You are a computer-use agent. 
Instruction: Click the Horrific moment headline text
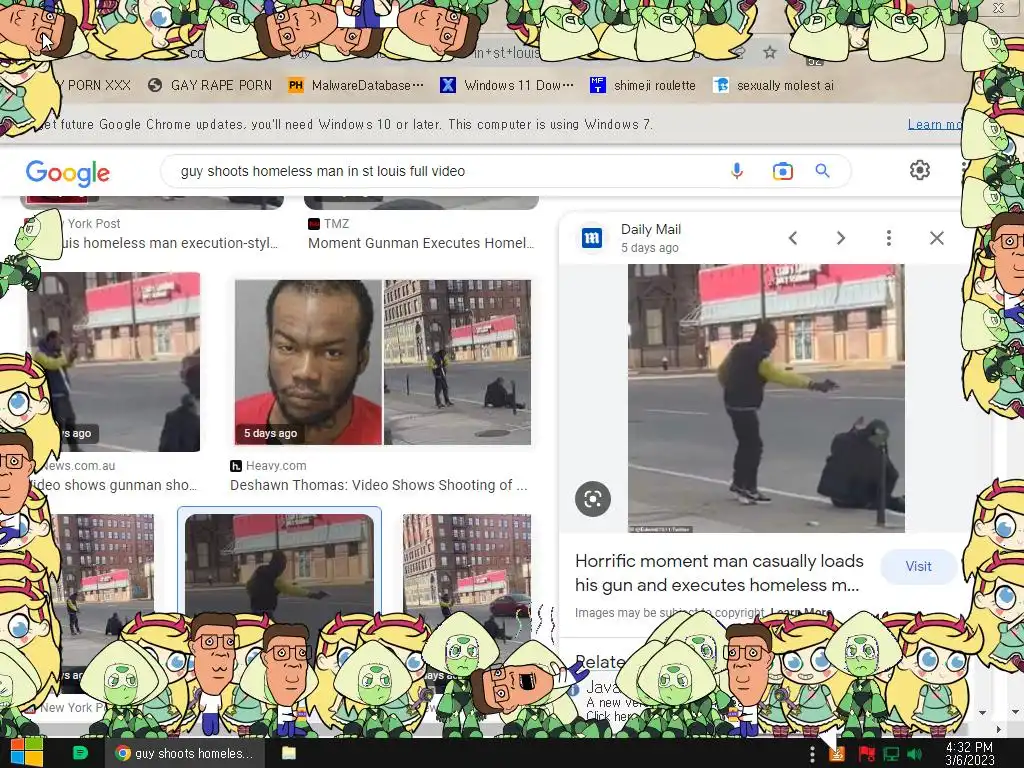pyautogui.click(x=718, y=573)
